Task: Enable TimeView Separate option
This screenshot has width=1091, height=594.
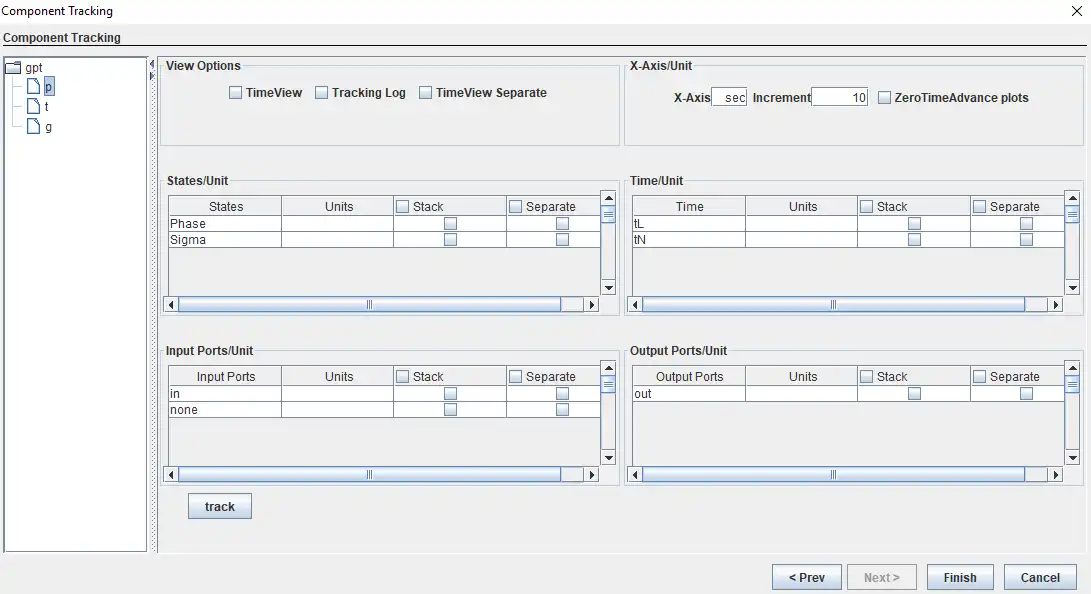Action: pyautogui.click(x=426, y=93)
